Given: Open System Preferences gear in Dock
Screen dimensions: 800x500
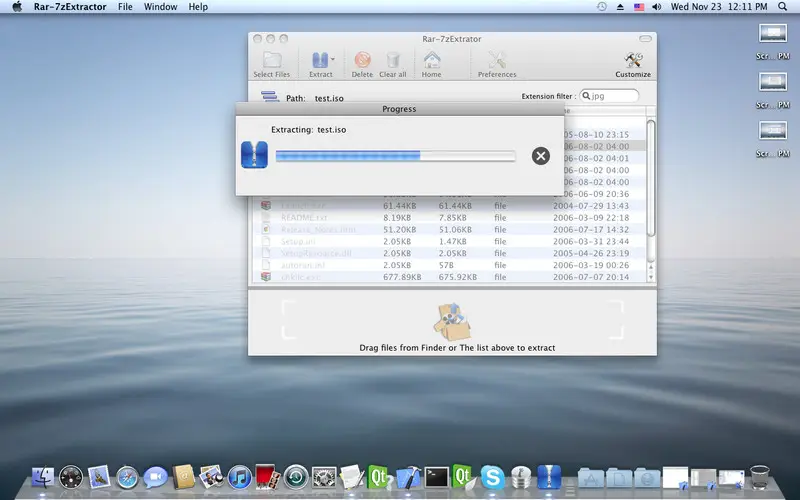Looking at the screenshot, I should tap(324, 478).
